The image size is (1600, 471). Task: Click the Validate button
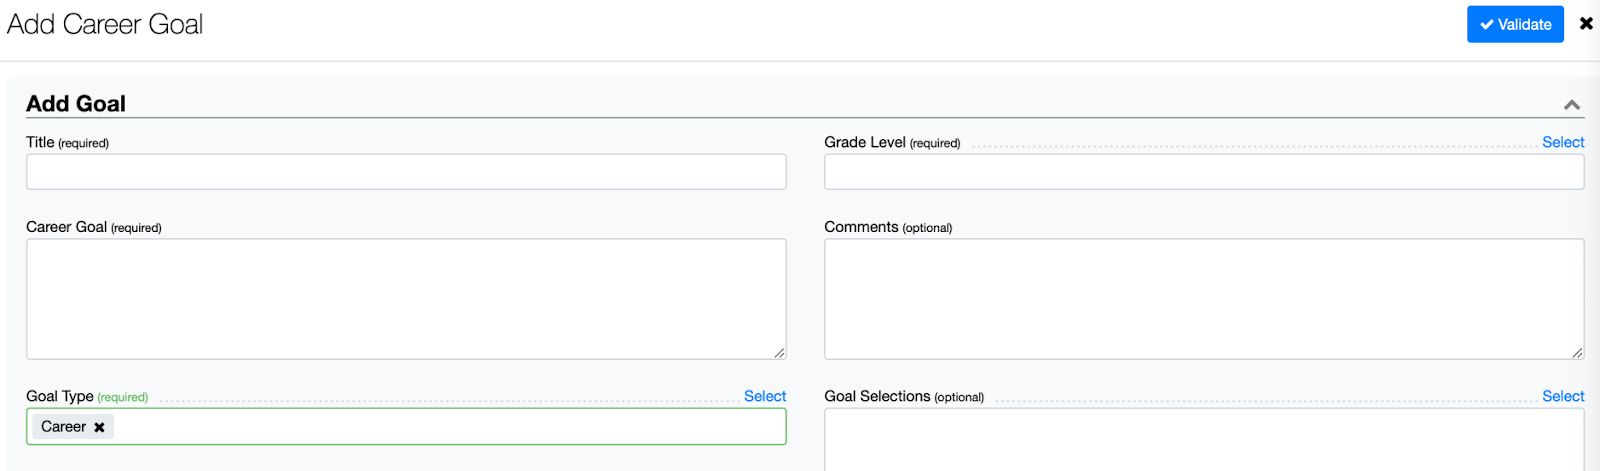pos(1515,24)
